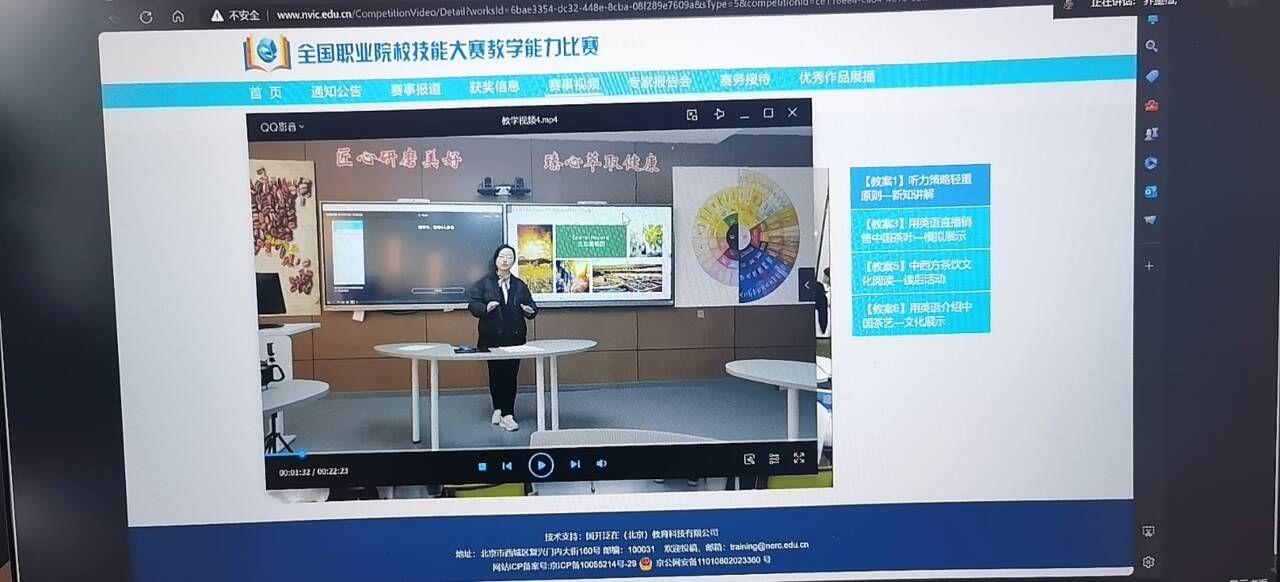Go to the 通知公告 menu item
This screenshot has width=1280, height=582.
coord(336,91)
